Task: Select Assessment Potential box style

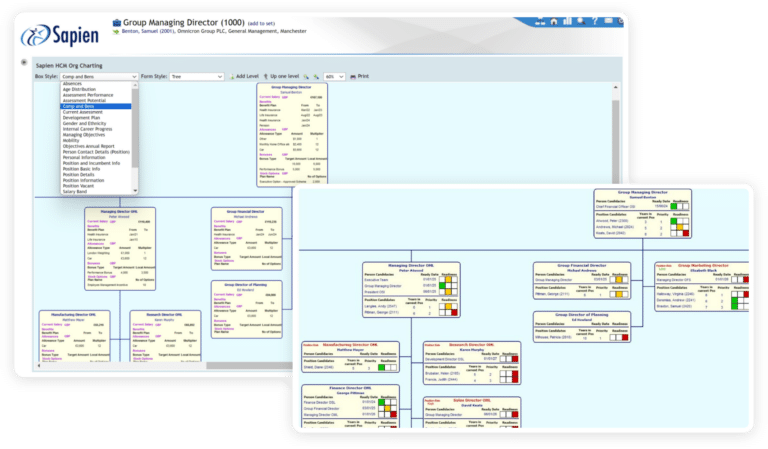Action: pyautogui.click(x=96, y=100)
